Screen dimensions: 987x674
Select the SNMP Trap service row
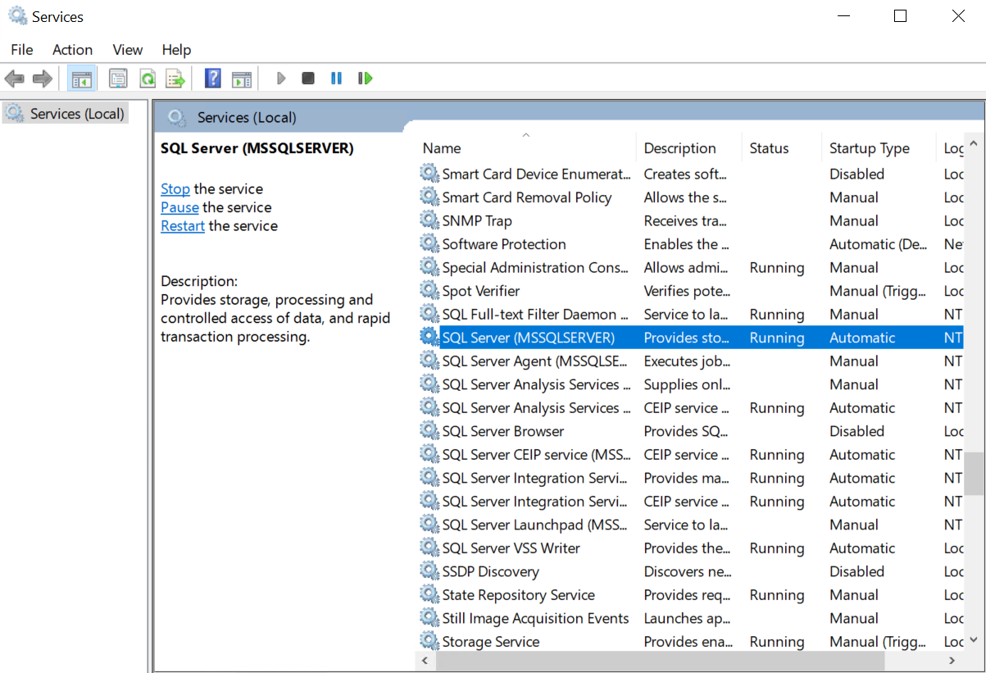[x=691, y=220]
